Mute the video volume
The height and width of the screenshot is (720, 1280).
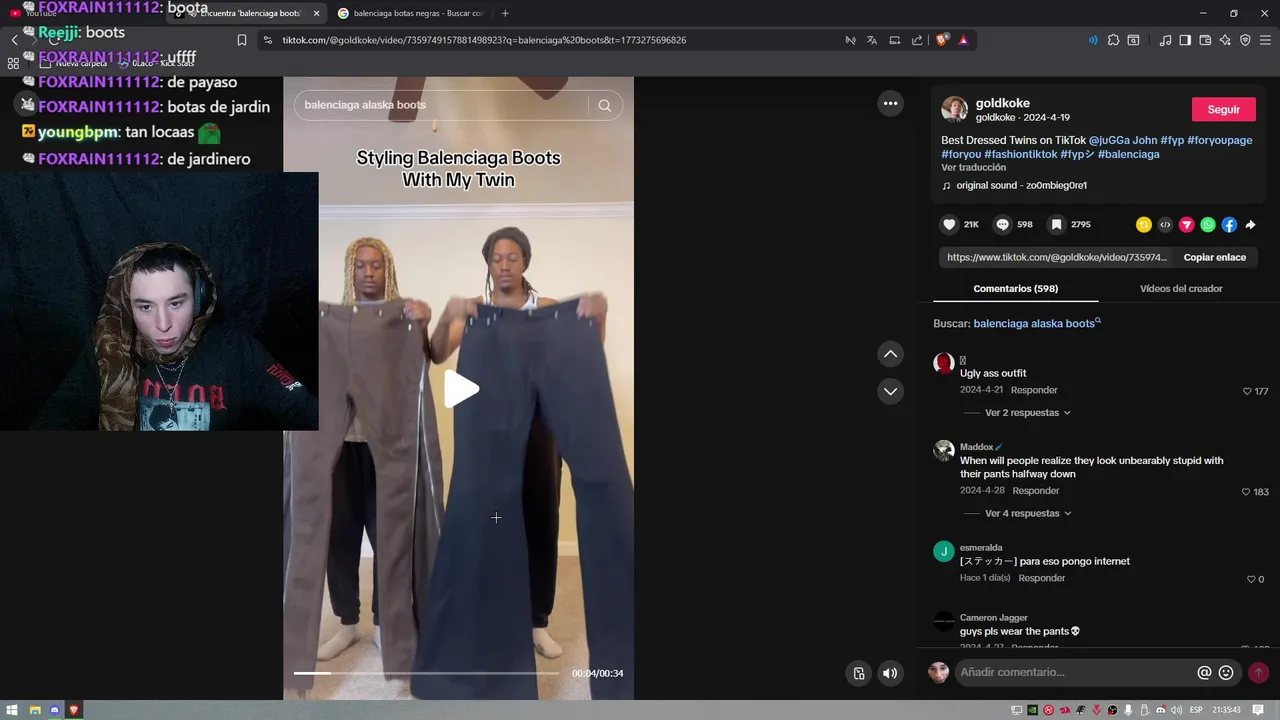click(x=889, y=673)
